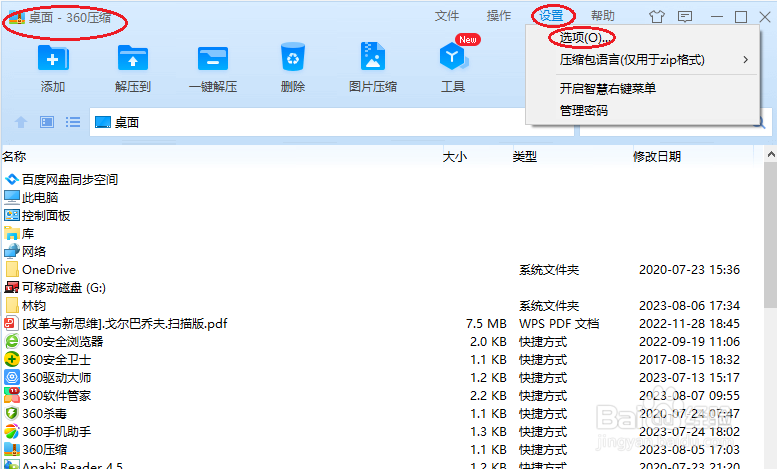777x469 pixels.
Task: Select the 控制面板 control panel icon
Action: tap(12, 215)
